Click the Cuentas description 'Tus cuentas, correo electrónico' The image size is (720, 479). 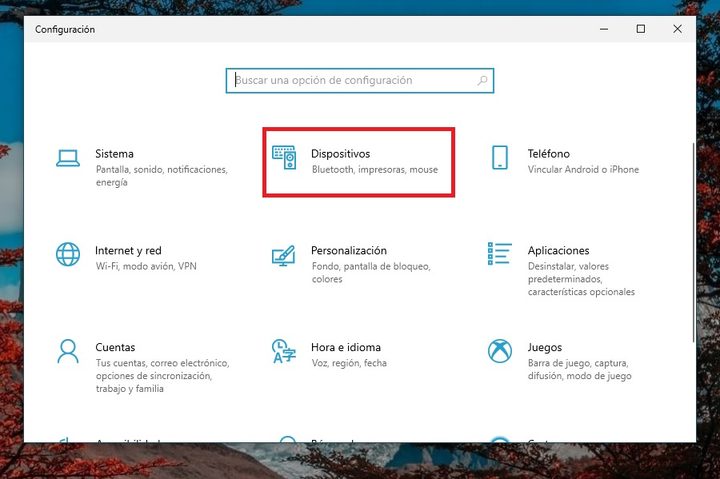click(162, 363)
